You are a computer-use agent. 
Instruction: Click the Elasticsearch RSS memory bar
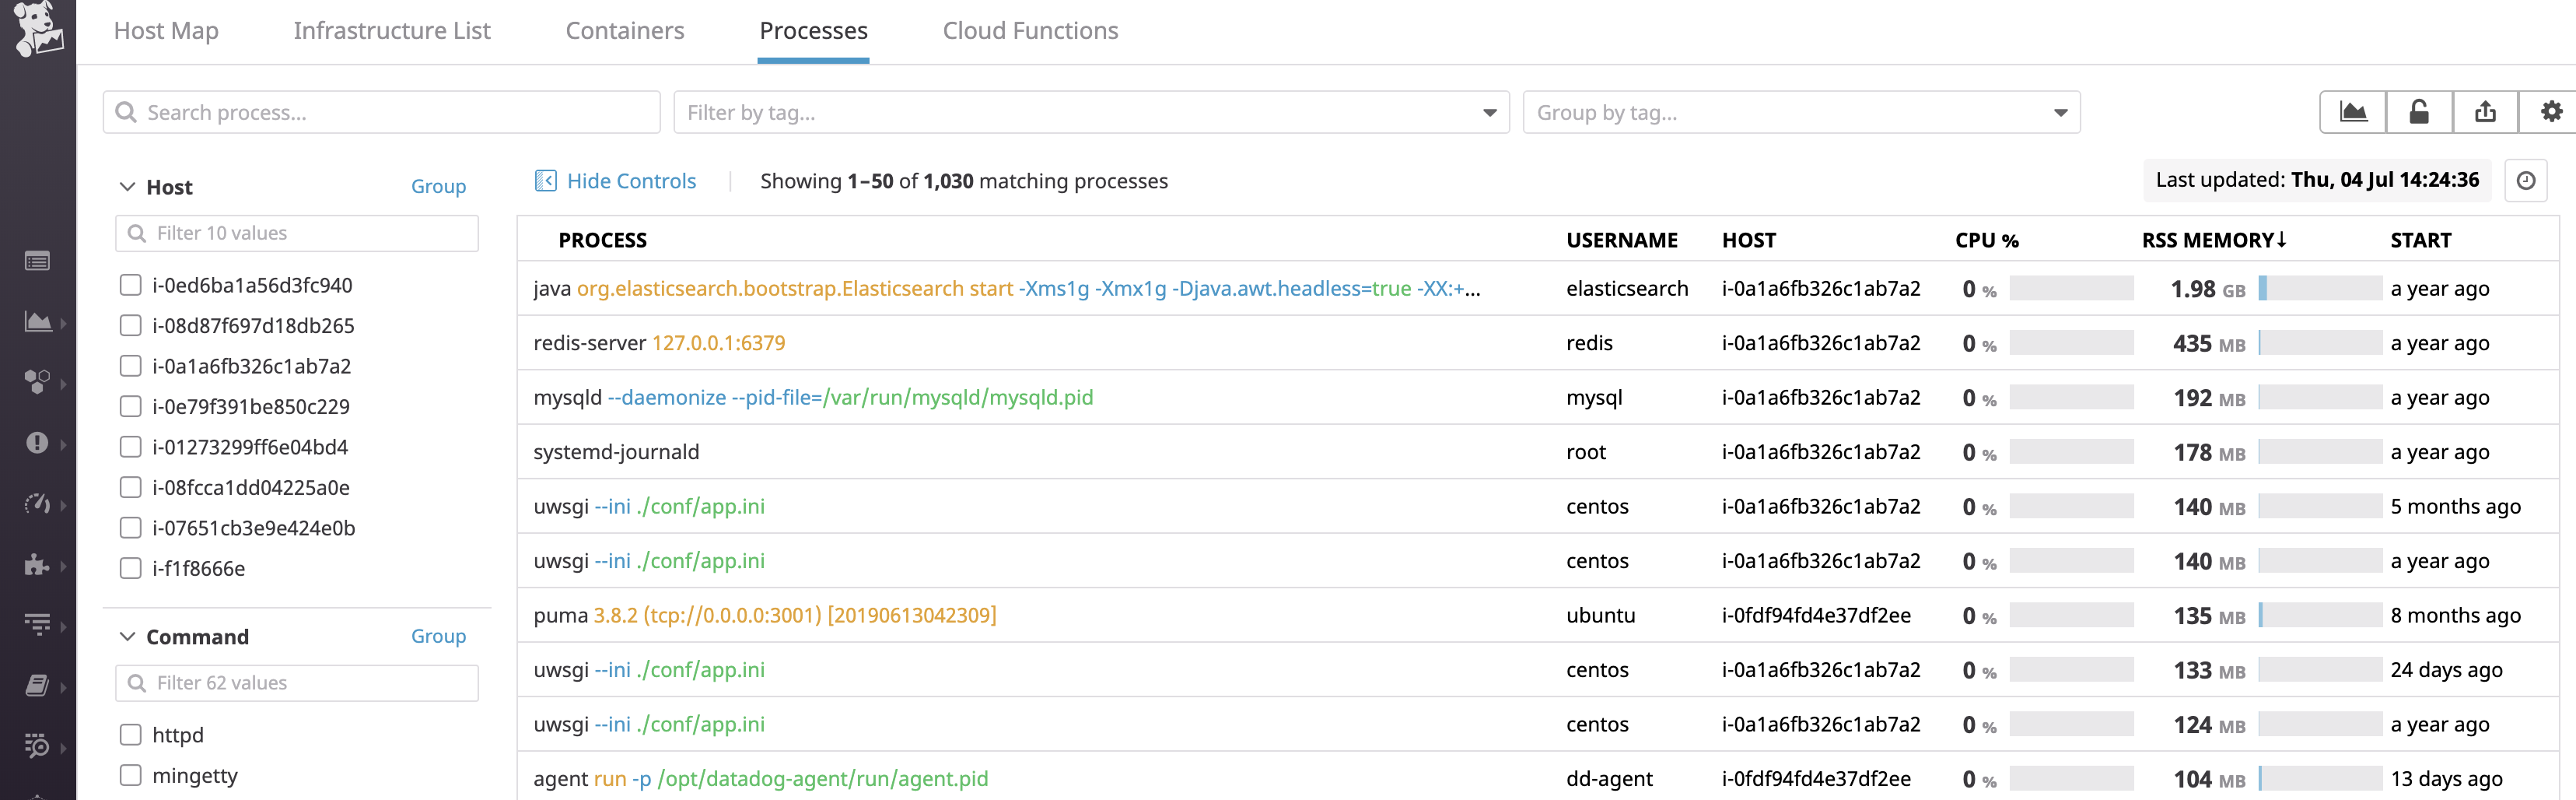point(2319,289)
